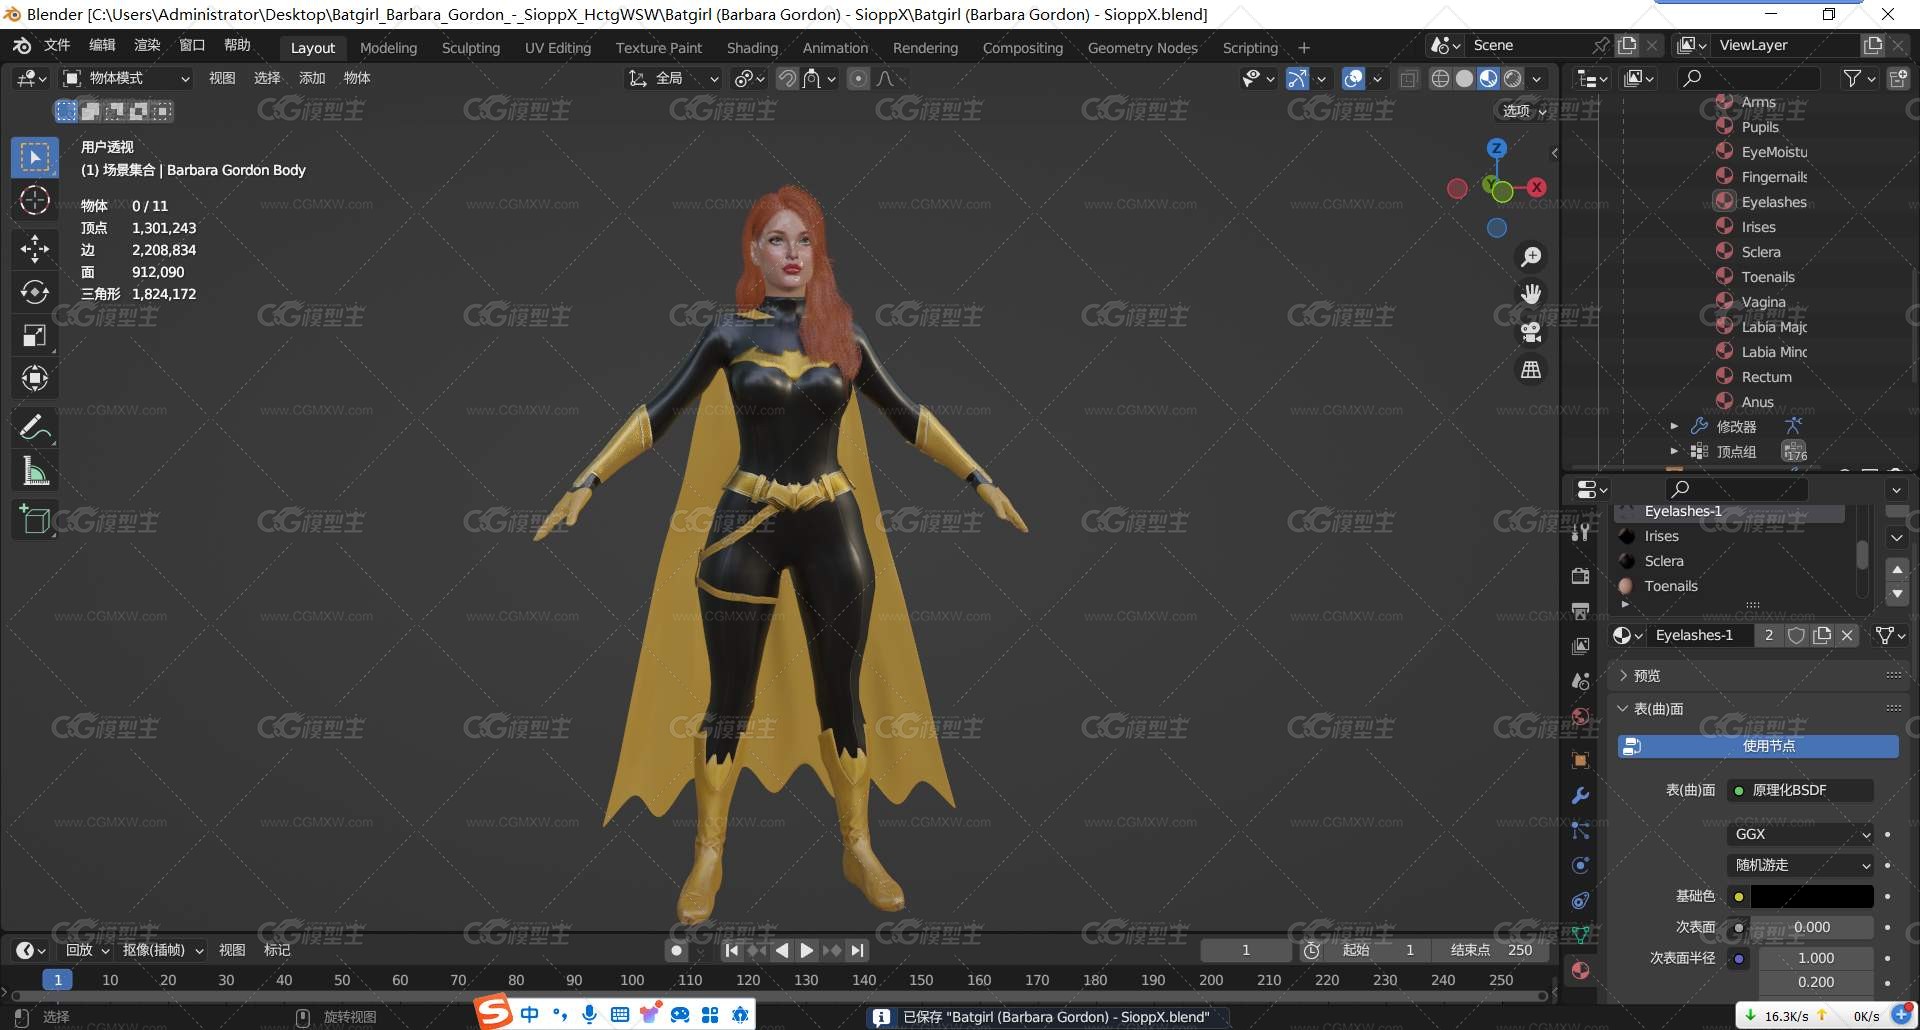Open the Object properties tab
The image size is (1920, 1030).
click(x=1581, y=761)
